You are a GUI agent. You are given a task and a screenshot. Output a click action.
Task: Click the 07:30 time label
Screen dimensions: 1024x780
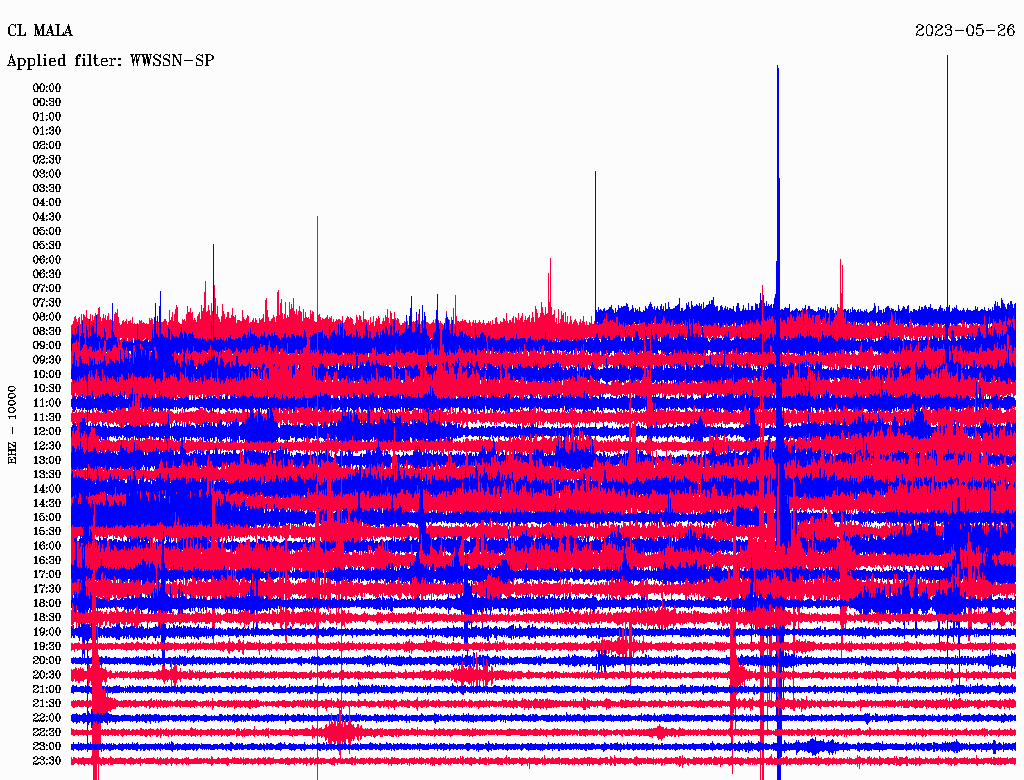[x=47, y=302]
